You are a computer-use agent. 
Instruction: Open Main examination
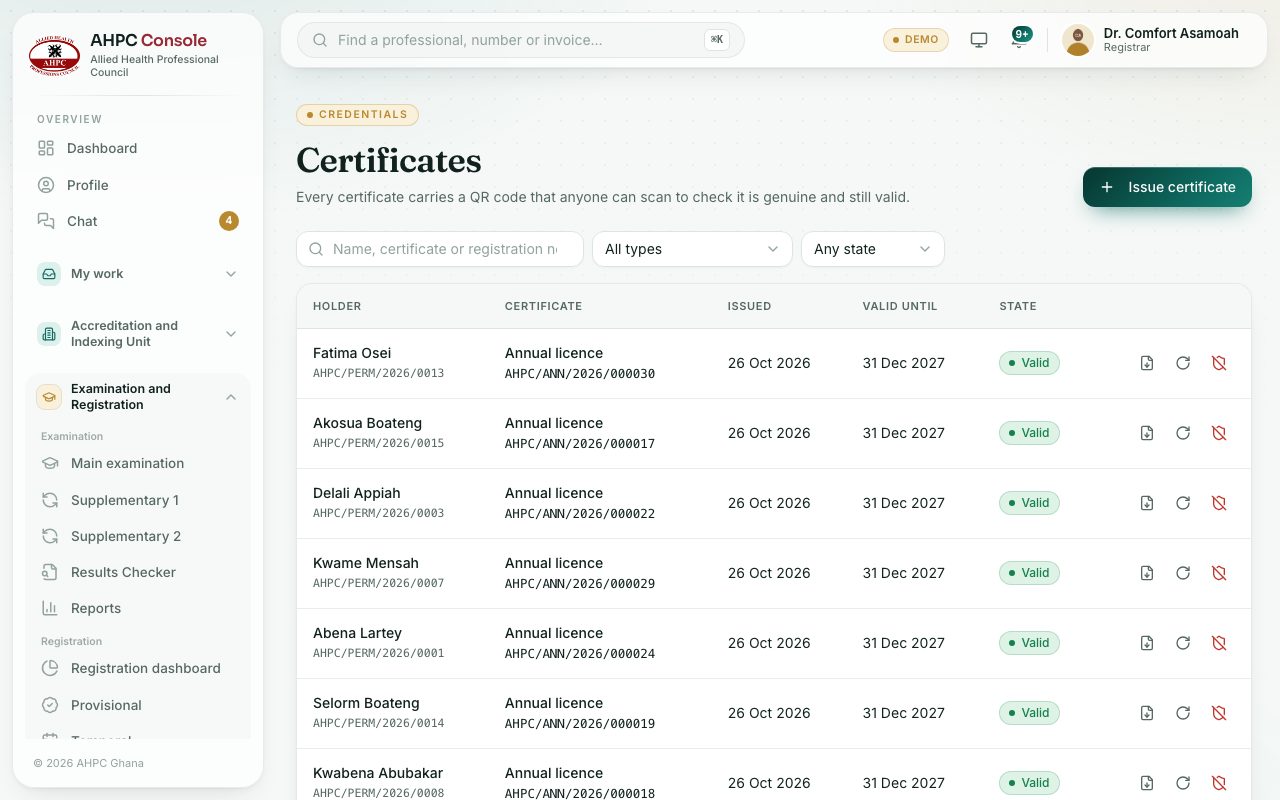(138, 463)
